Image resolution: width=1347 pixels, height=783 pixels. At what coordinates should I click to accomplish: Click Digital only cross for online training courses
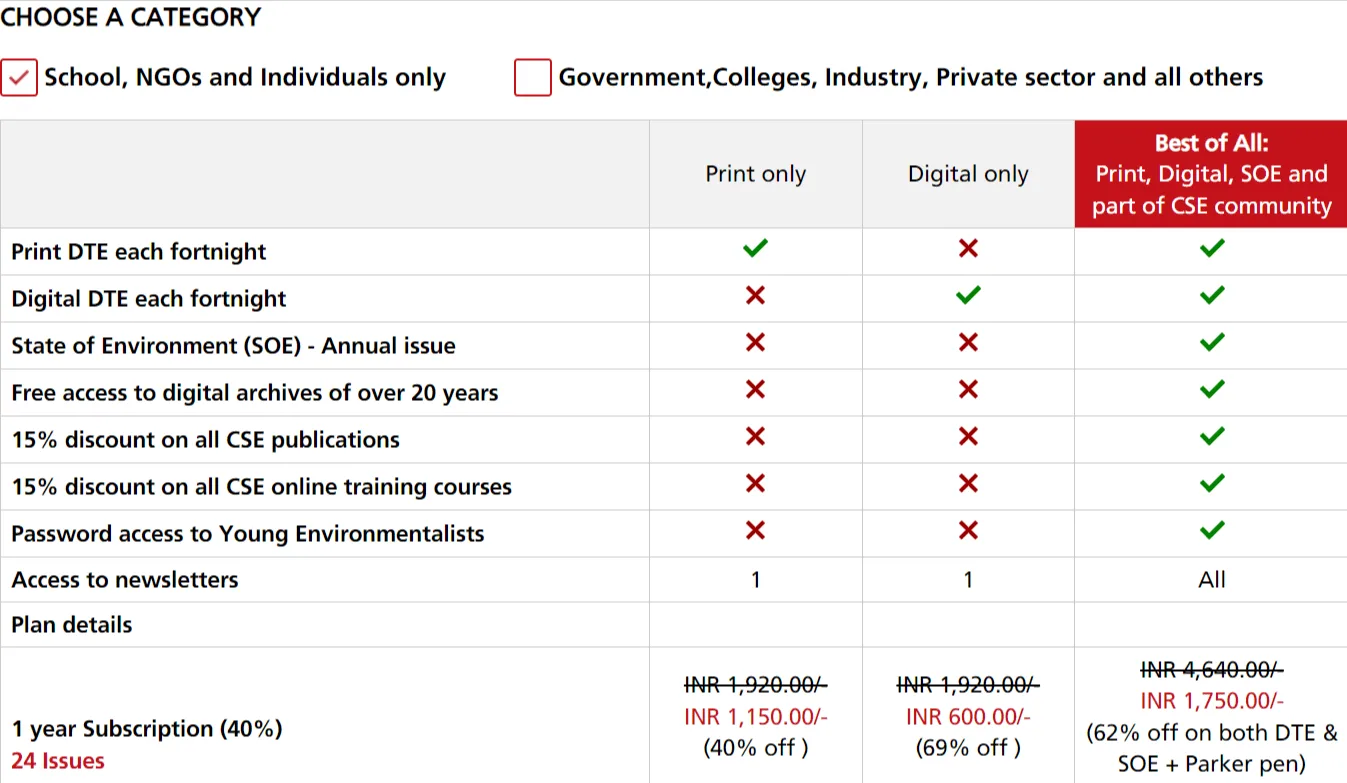(x=968, y=483)
